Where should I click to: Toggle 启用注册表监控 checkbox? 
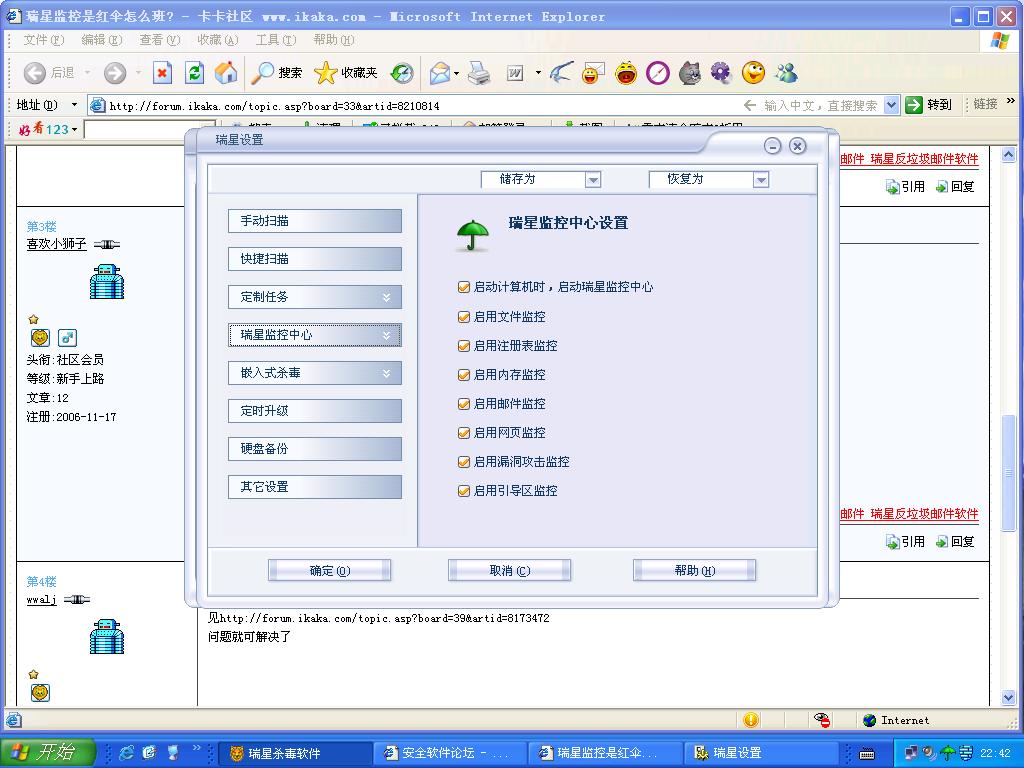tap(464, 345)
